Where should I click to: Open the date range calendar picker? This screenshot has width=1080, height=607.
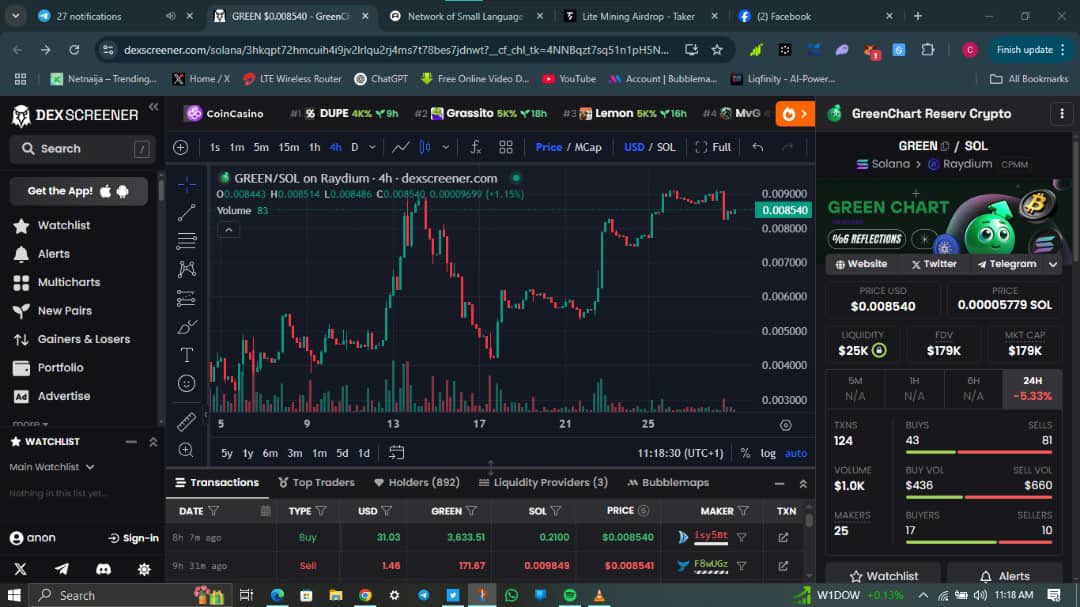coord(396,453)
